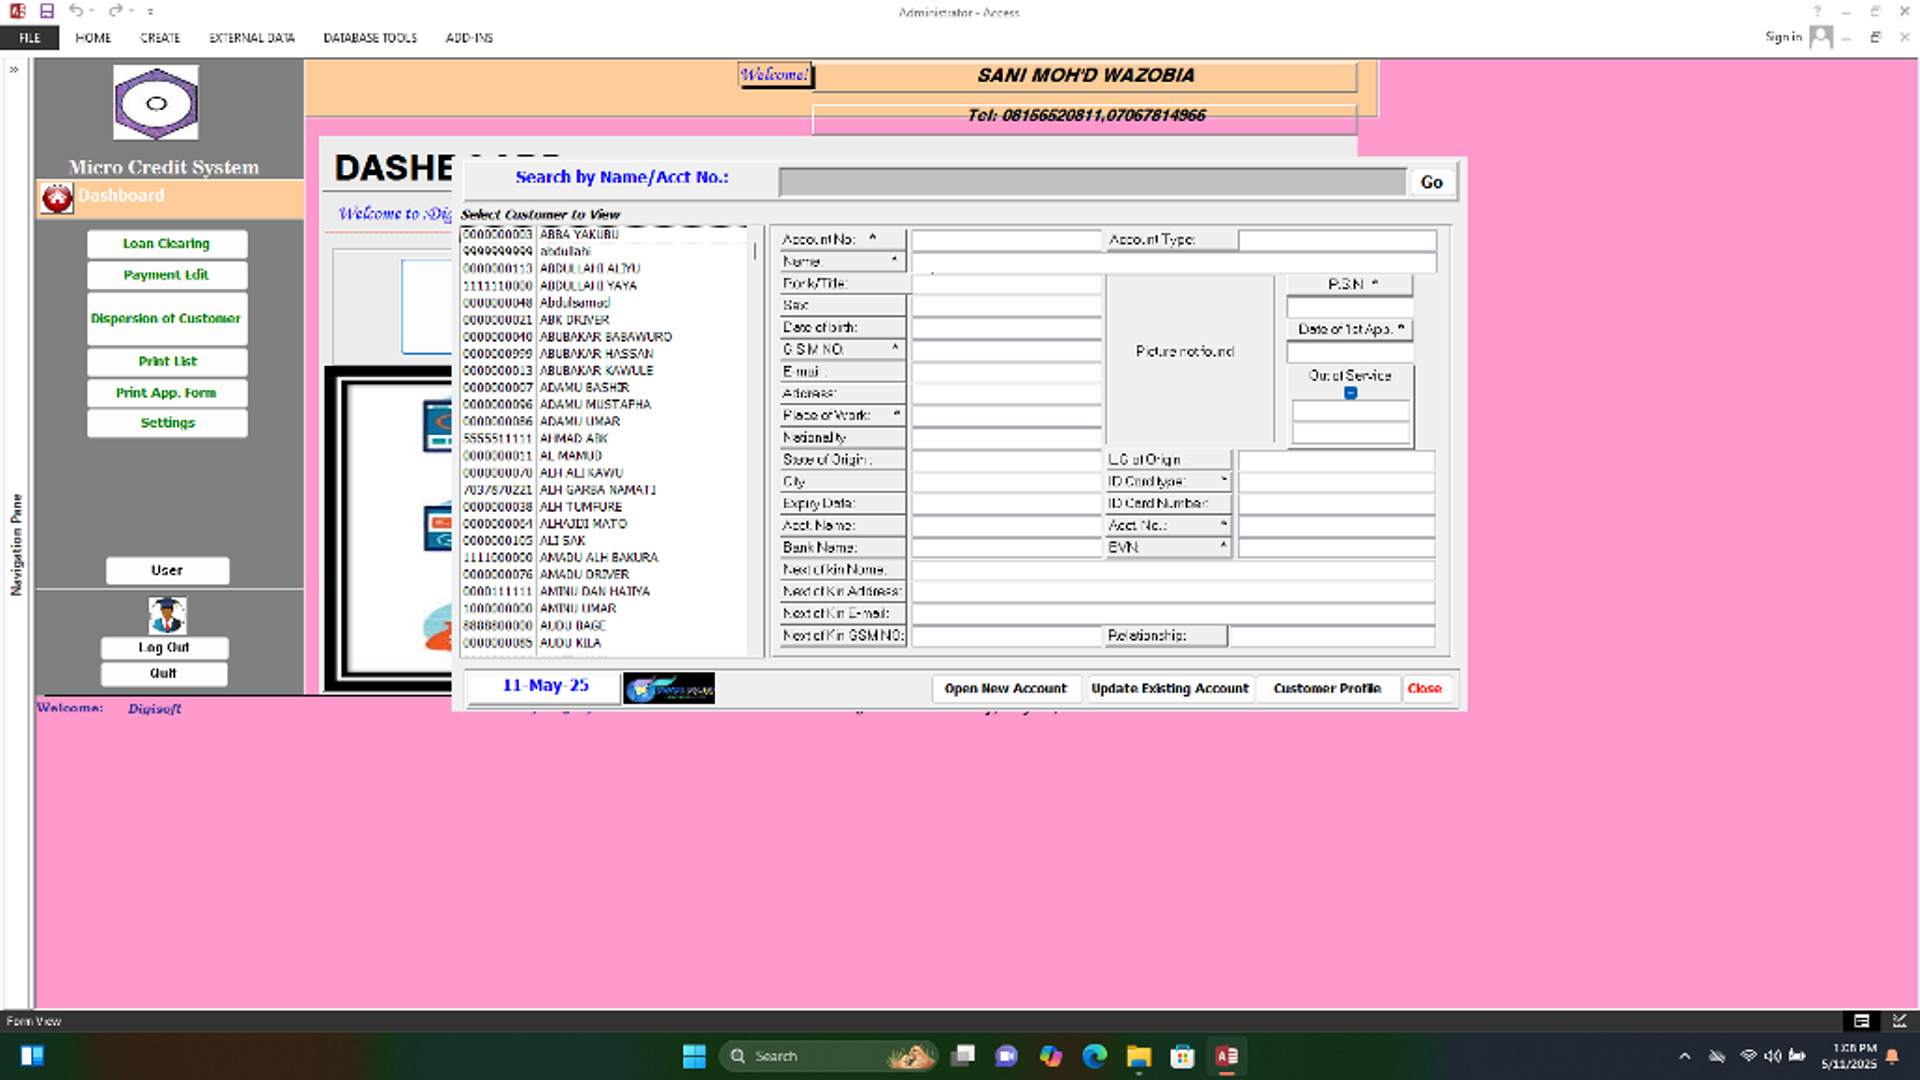Open File Explorer from the taskbar
This screenshot has height=1080, width=1920.
point(1138,1056)
